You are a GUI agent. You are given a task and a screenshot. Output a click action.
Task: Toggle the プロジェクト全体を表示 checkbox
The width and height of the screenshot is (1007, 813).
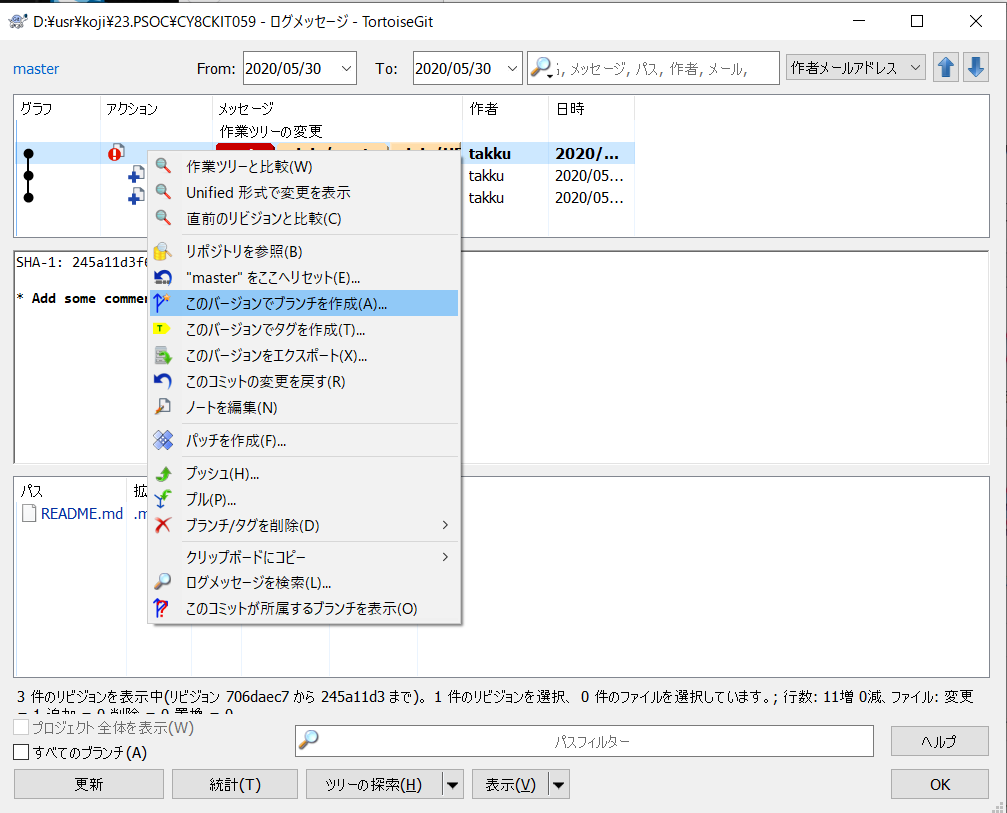pyautogui.click(x=21, y=727)
